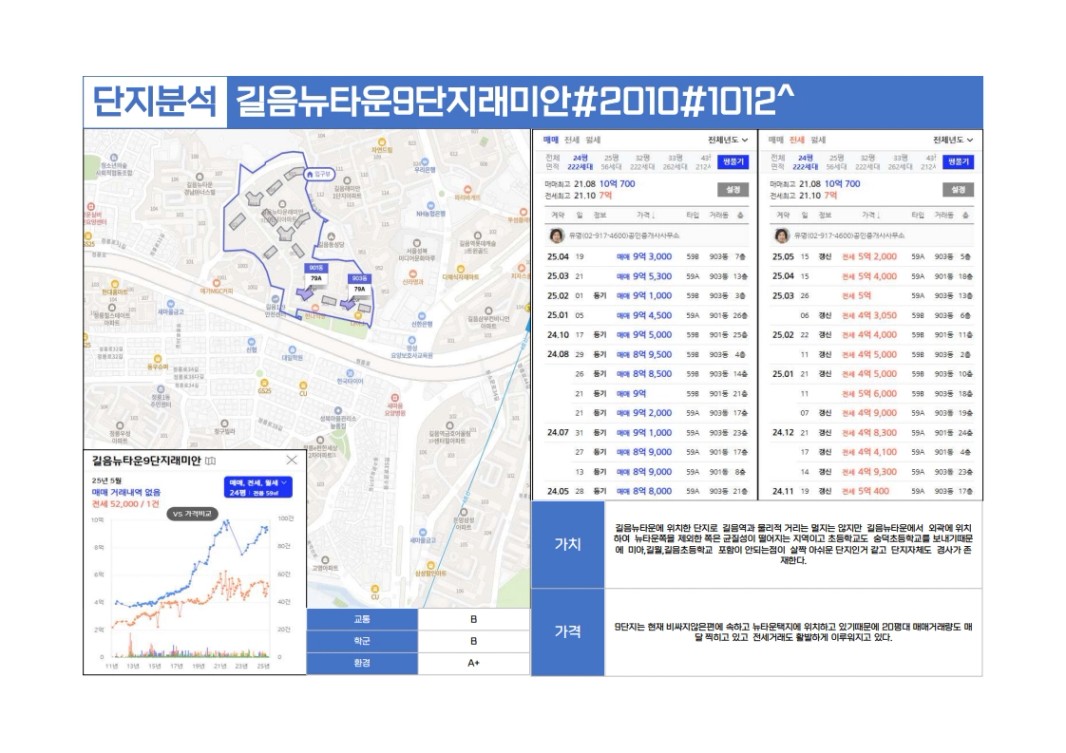This screenshot has width=1066, height=753.
Task: Click the 대일학원 map icon
Action: [292, 350]
